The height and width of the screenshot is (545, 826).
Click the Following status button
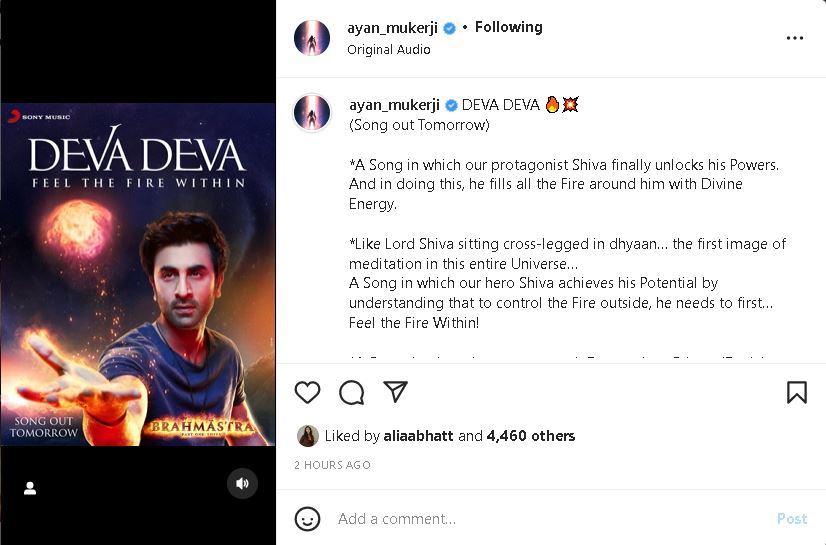508,27
